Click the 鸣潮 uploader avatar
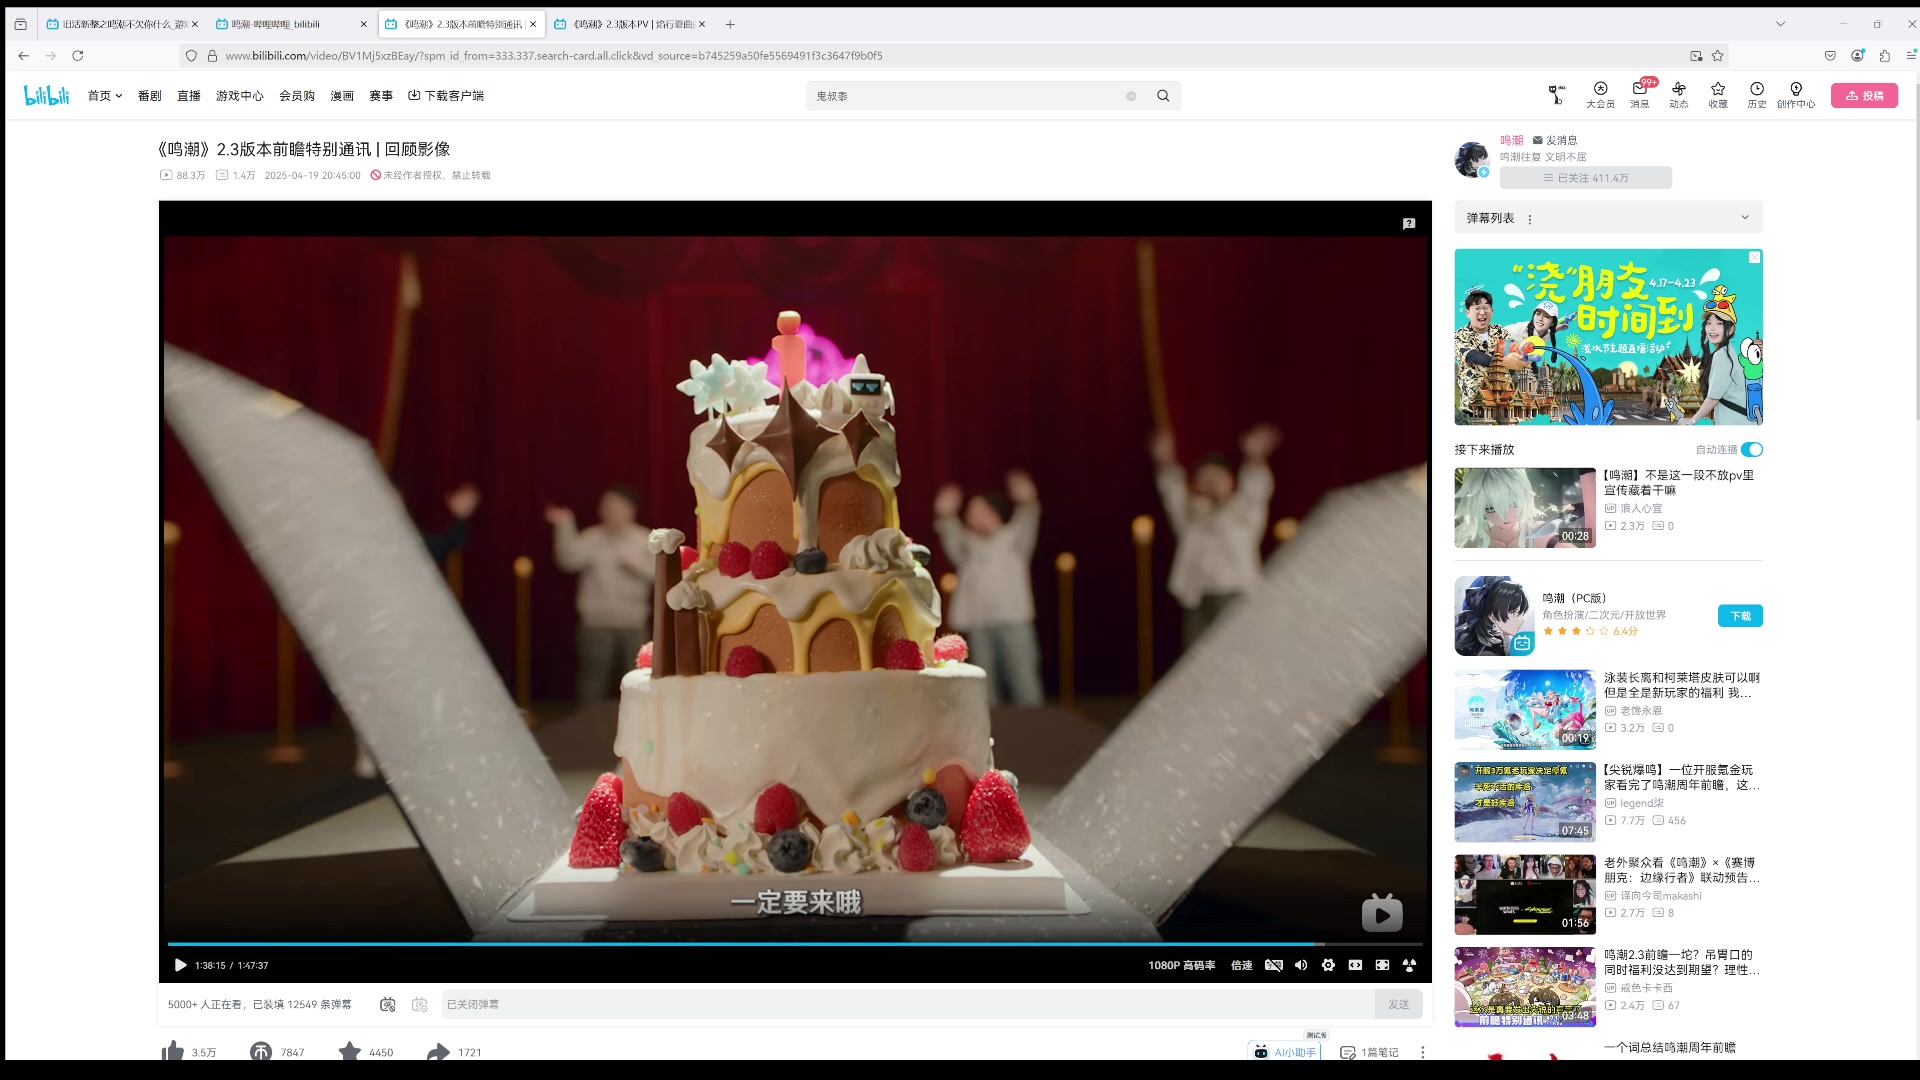Image resolution: width=1920 pixels, height=1080 pixels. 1472,158
